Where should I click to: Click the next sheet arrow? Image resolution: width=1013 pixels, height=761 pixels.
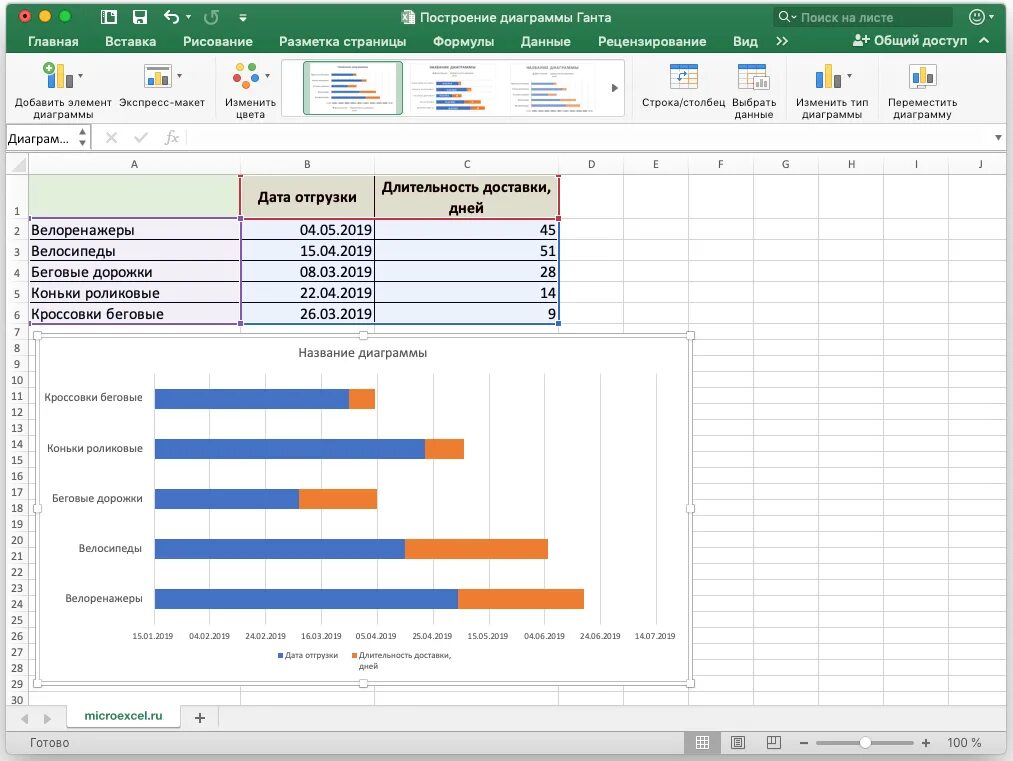(47, 718)
